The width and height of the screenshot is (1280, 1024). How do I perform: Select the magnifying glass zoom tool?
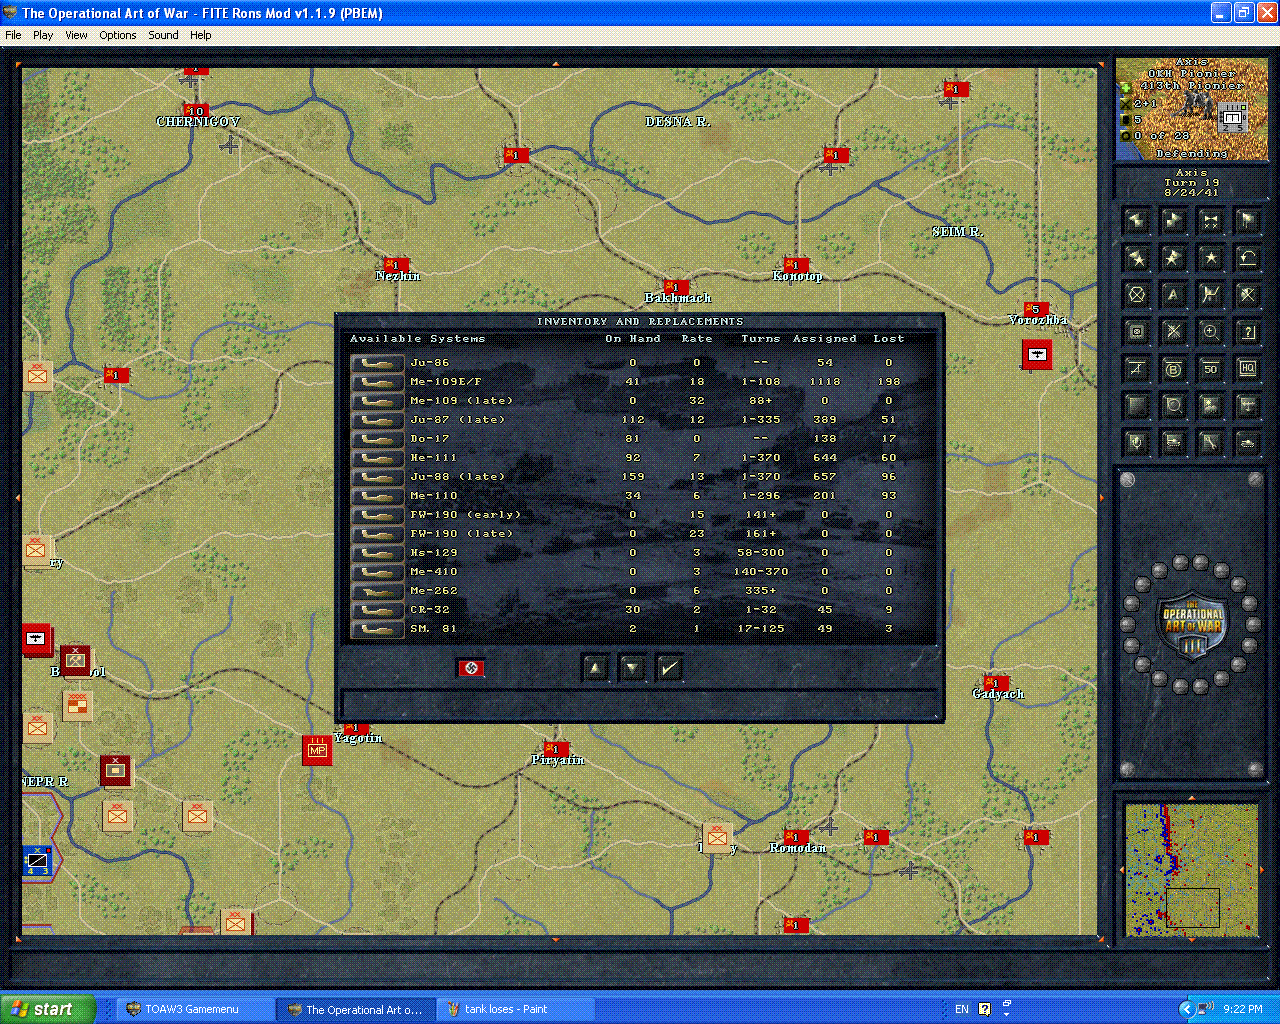[1210, 332]
